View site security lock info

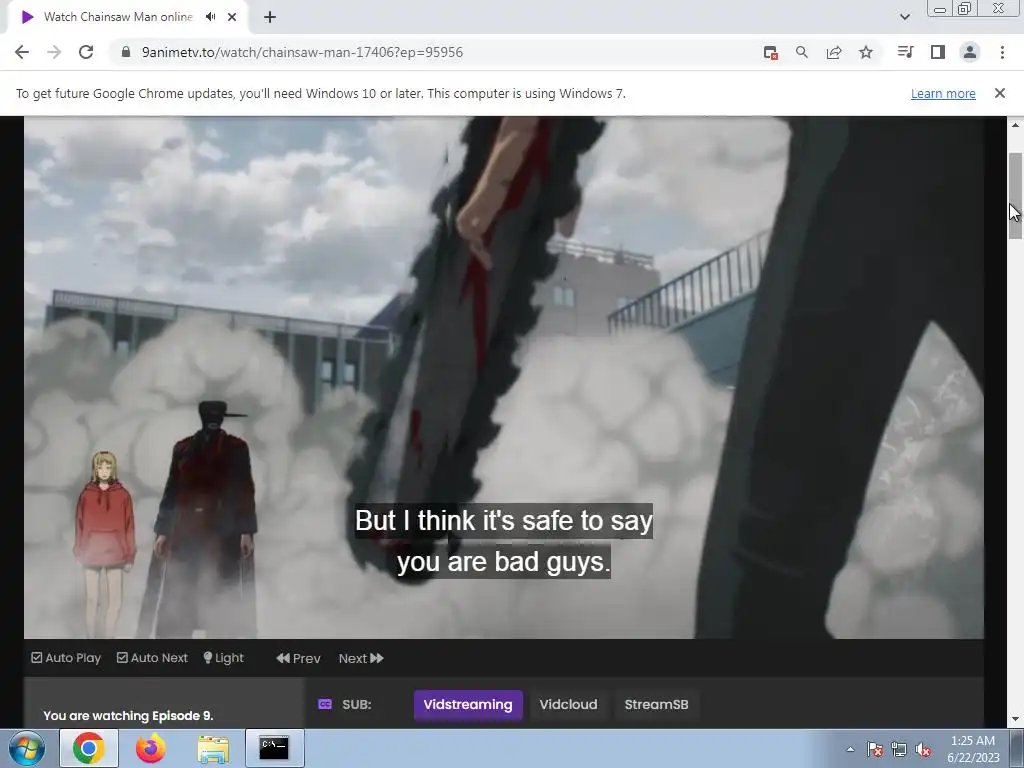(x=126, y=52)
